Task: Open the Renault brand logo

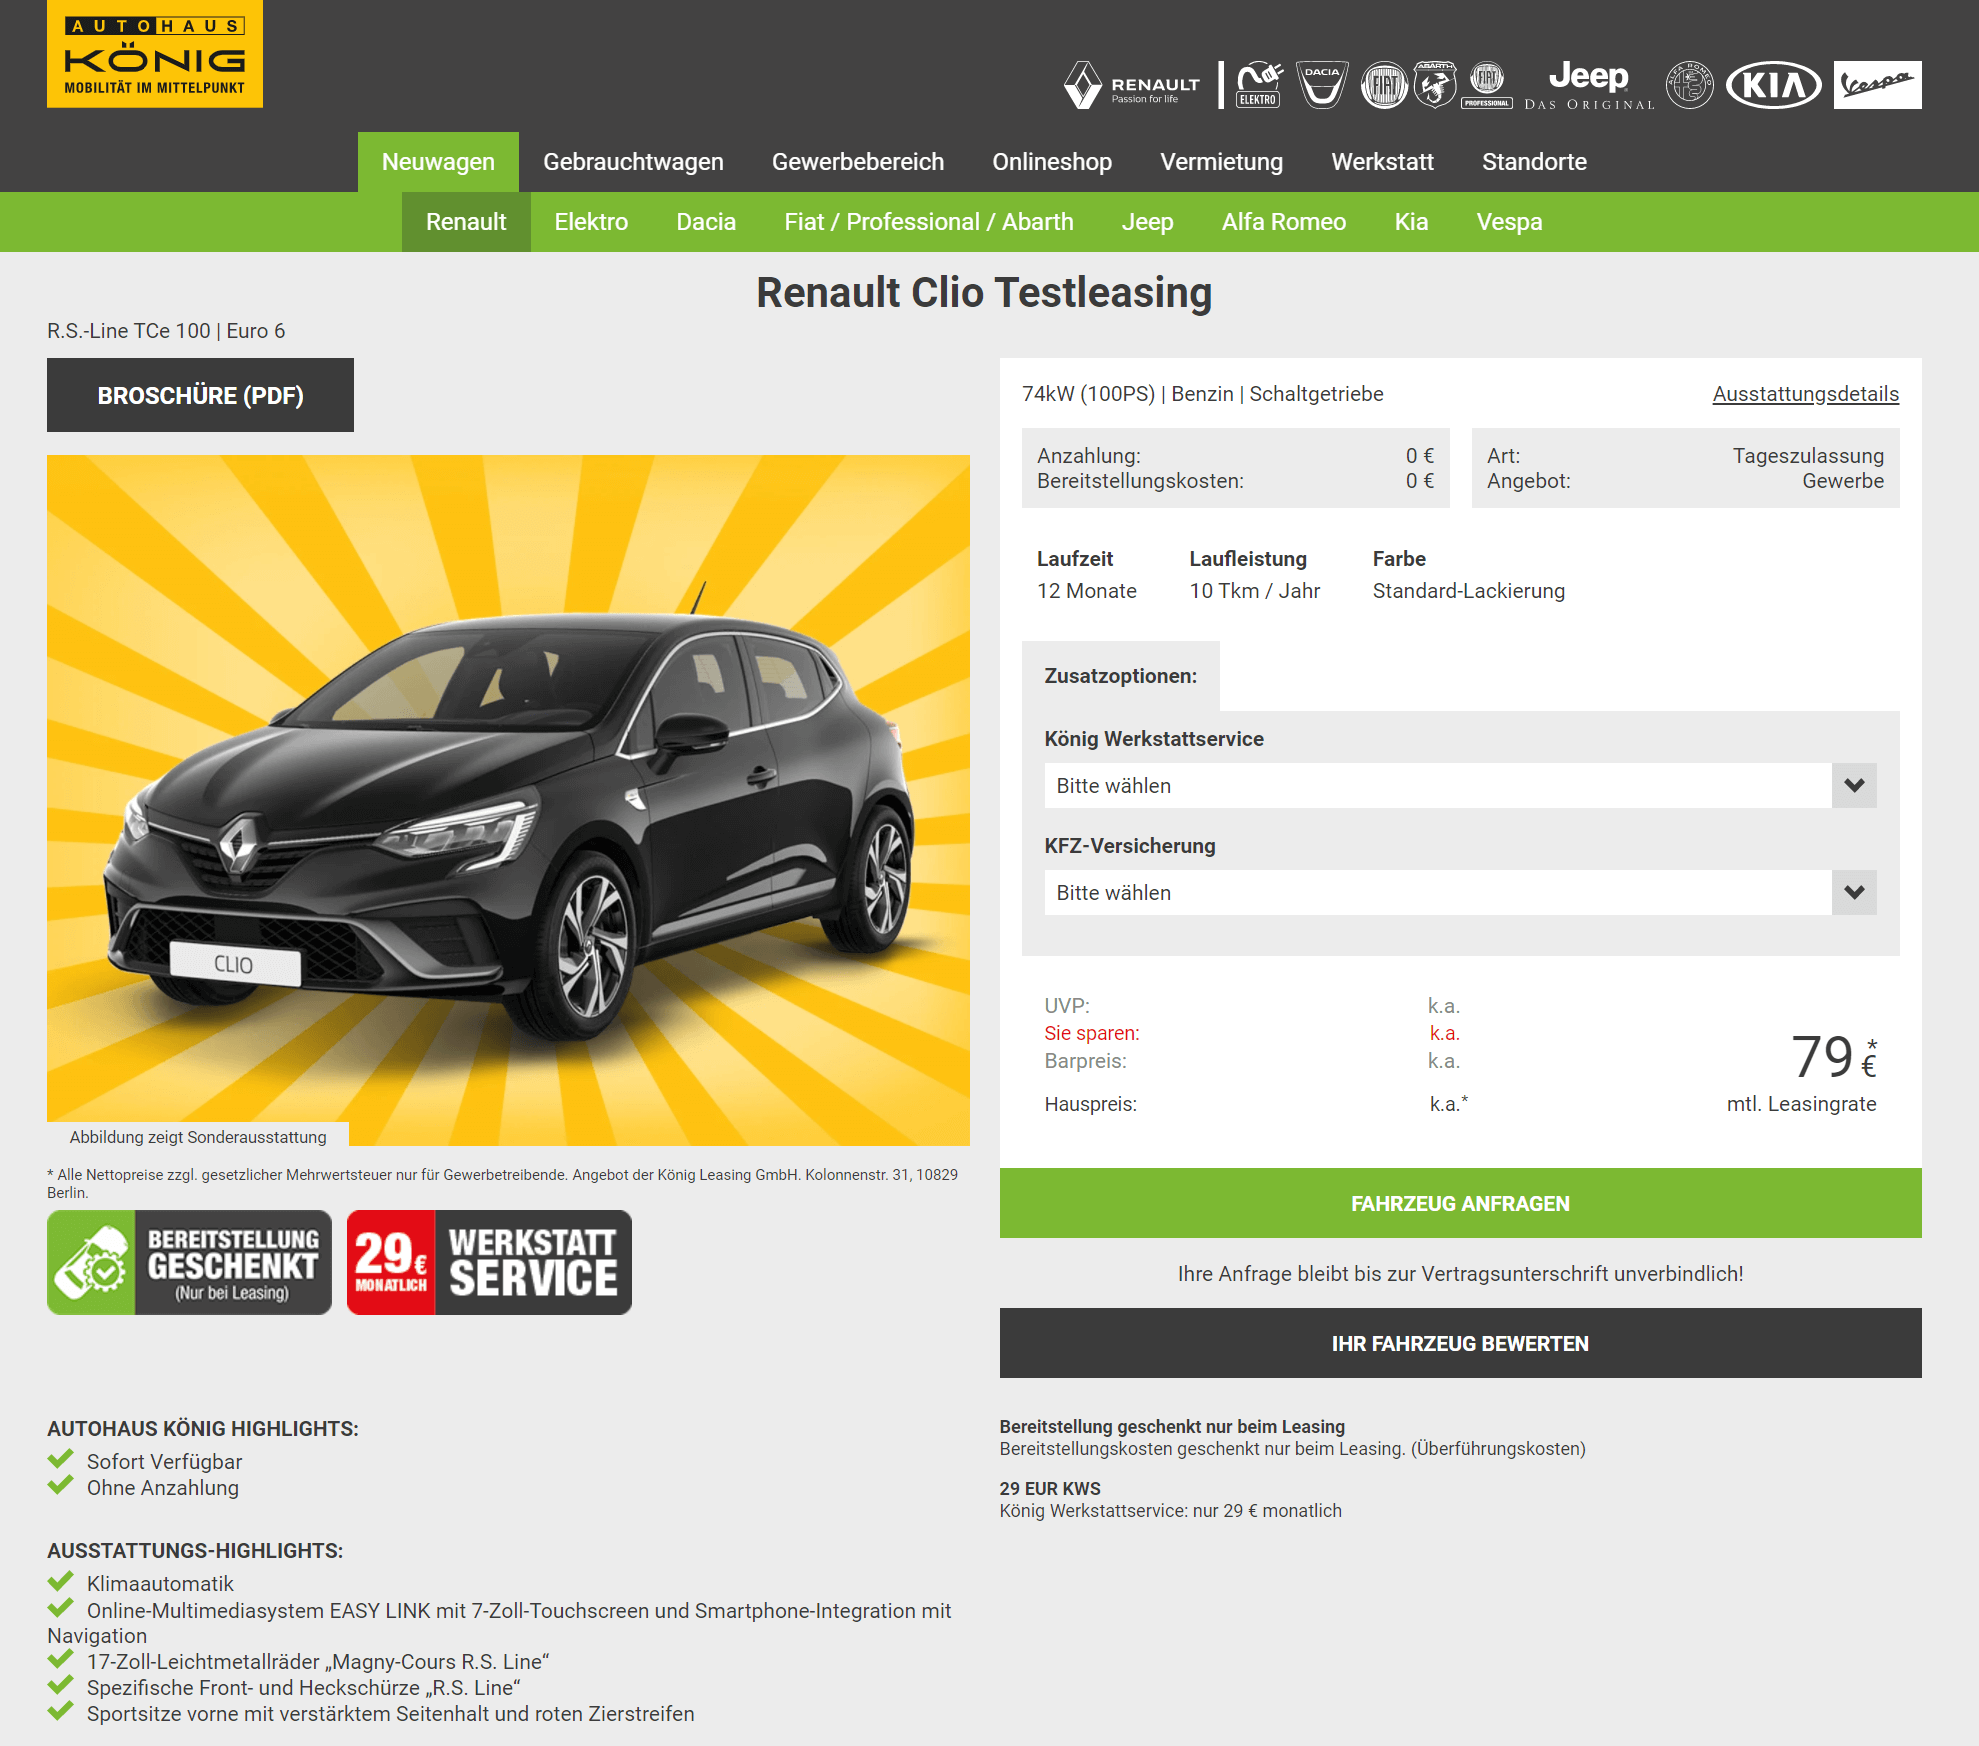Action: pos(1132,85)
